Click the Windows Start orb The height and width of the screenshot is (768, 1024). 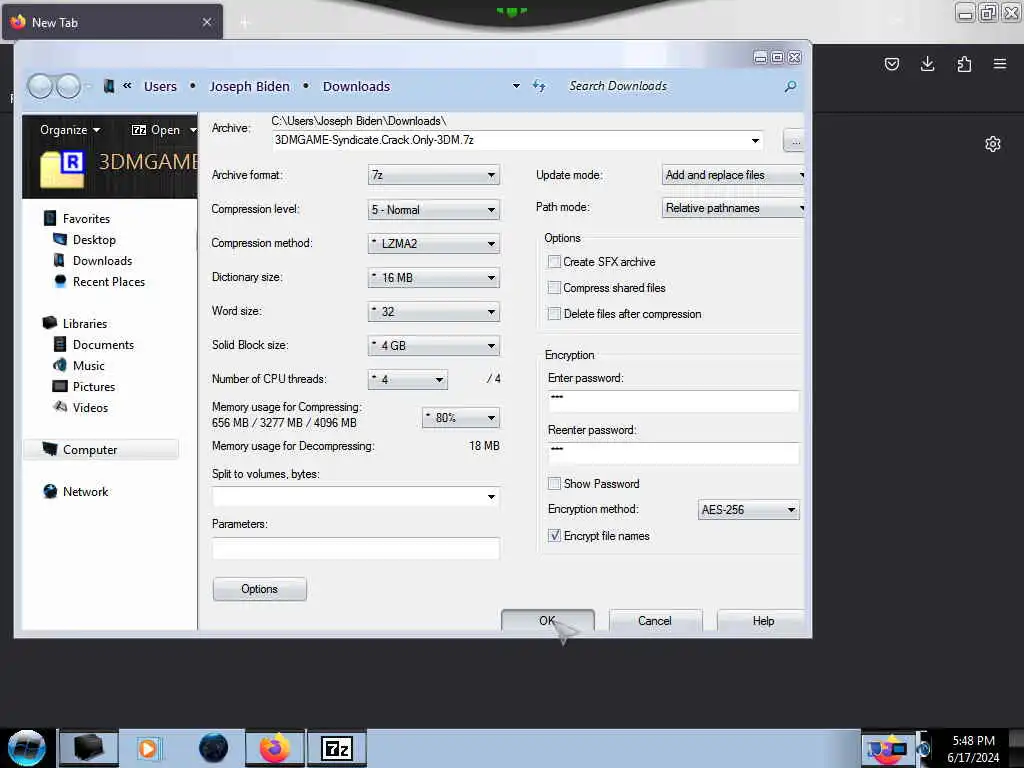[26, 748]
